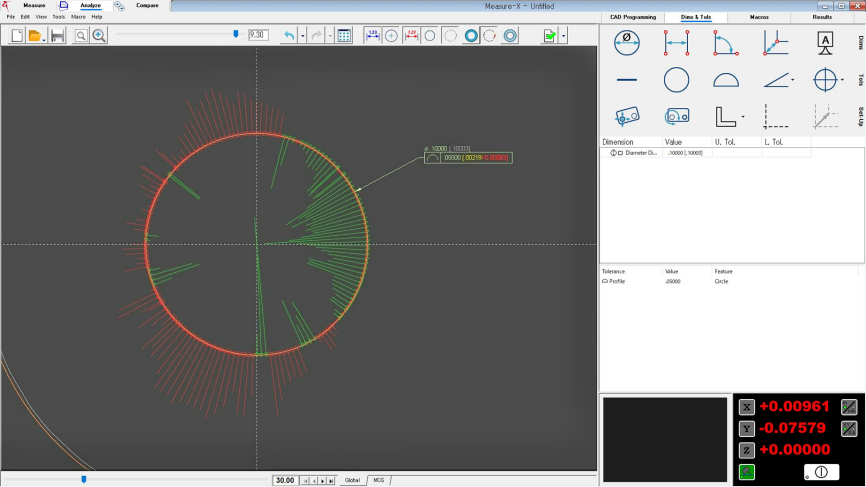Image resolution: width=866 pixels, height=487 pixels.
Task: Click the plain circle toolbar icon
Action: [430, 36]
